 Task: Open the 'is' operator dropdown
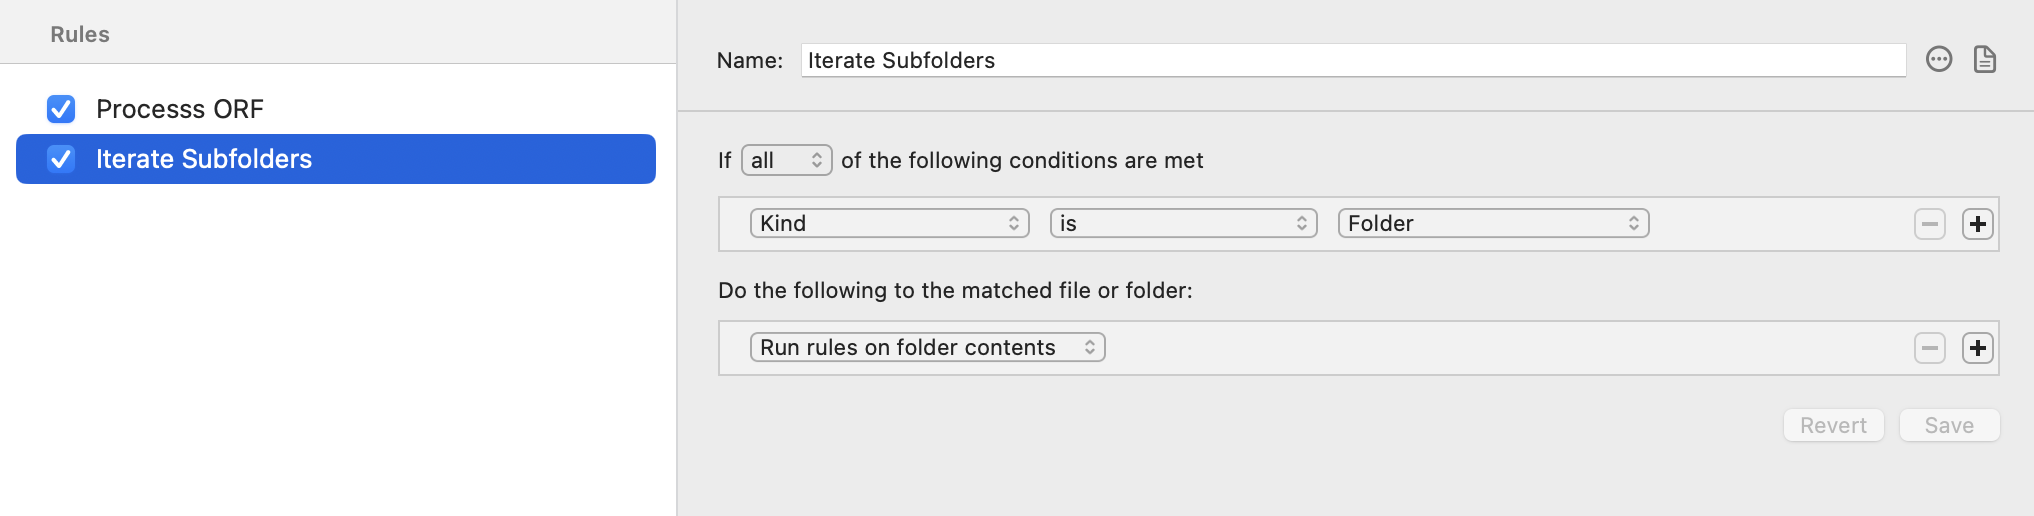(x=1183, y=224)
